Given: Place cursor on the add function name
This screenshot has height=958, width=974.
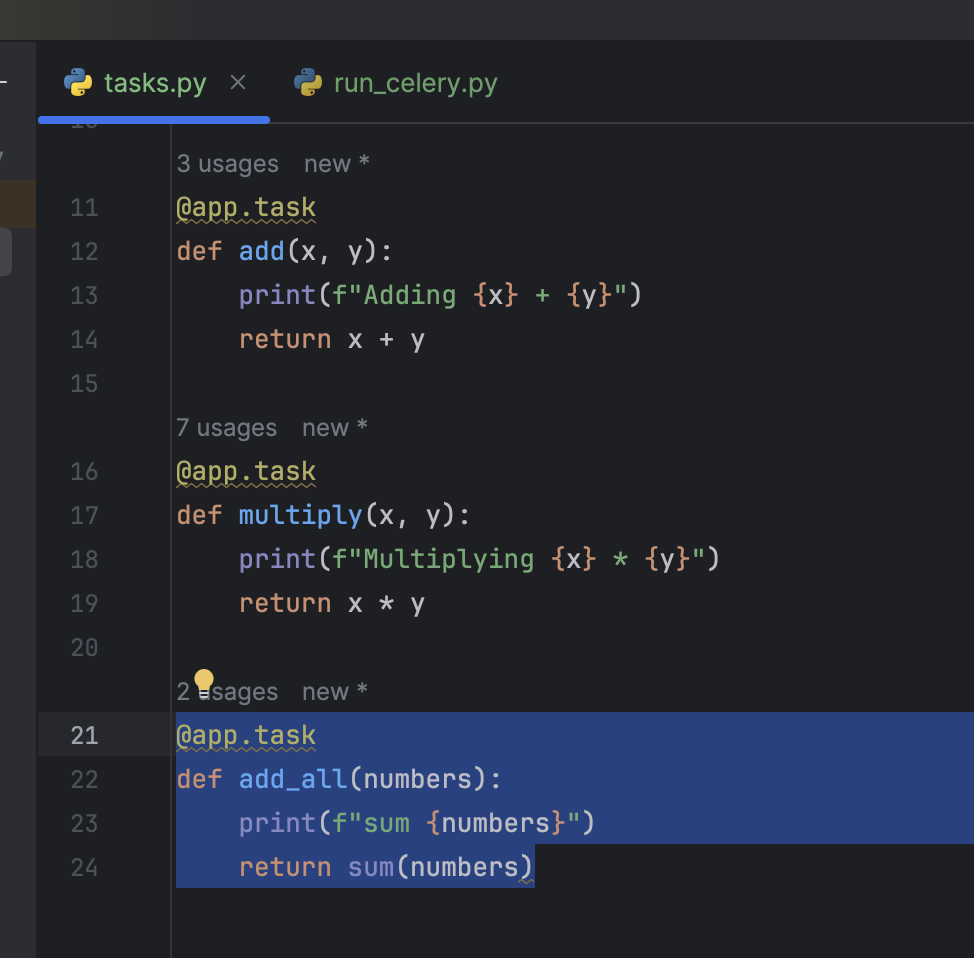Looking at the screenshot, I should pyautogui.click(x=262, y=252).
